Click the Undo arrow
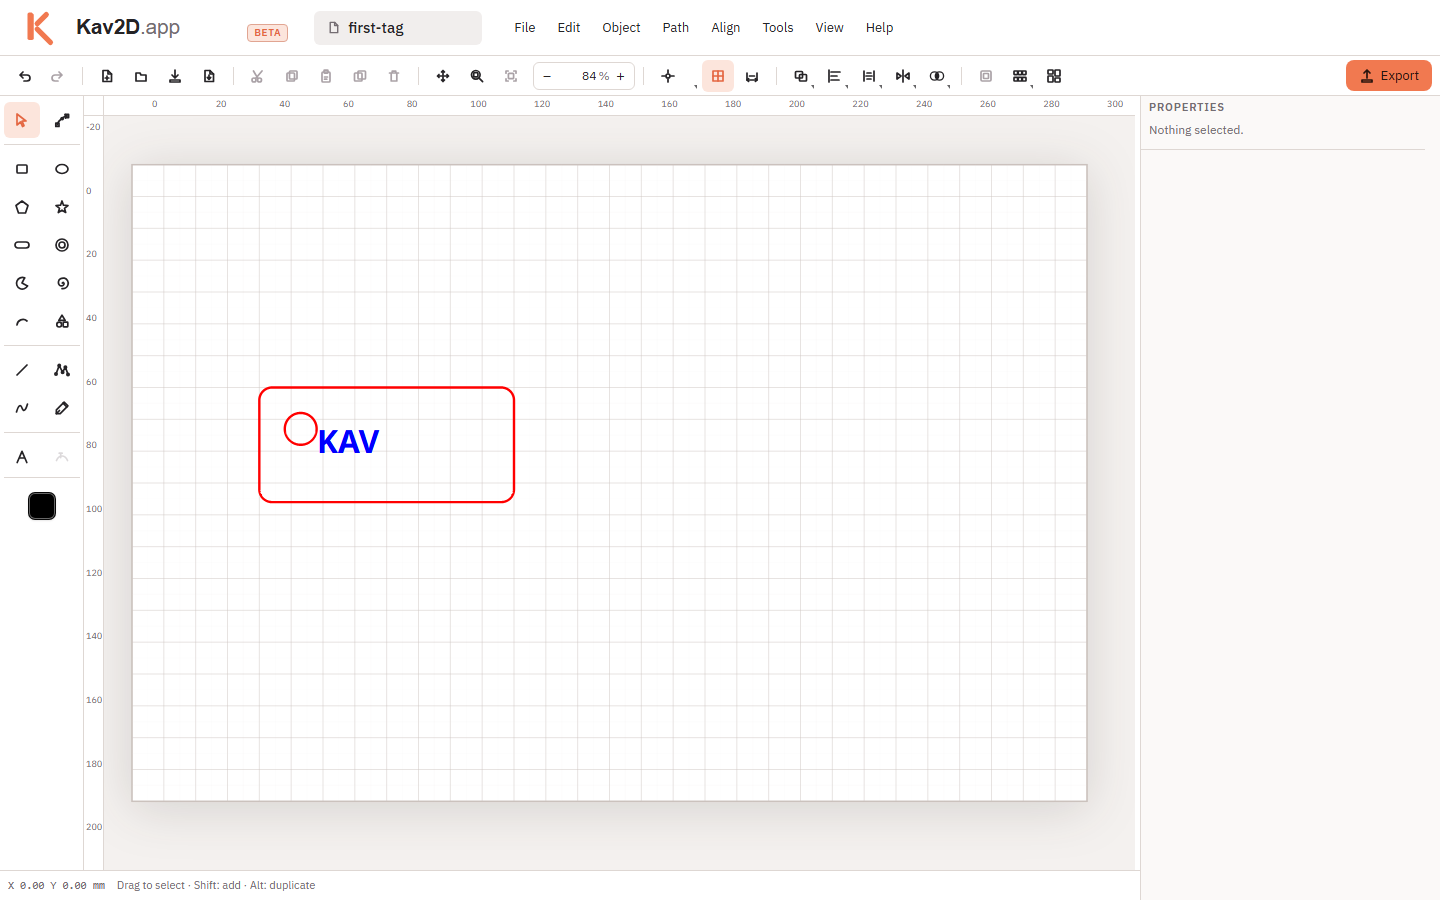The width and height of the screenshot is (1440, 900). [x=25, y=76]
